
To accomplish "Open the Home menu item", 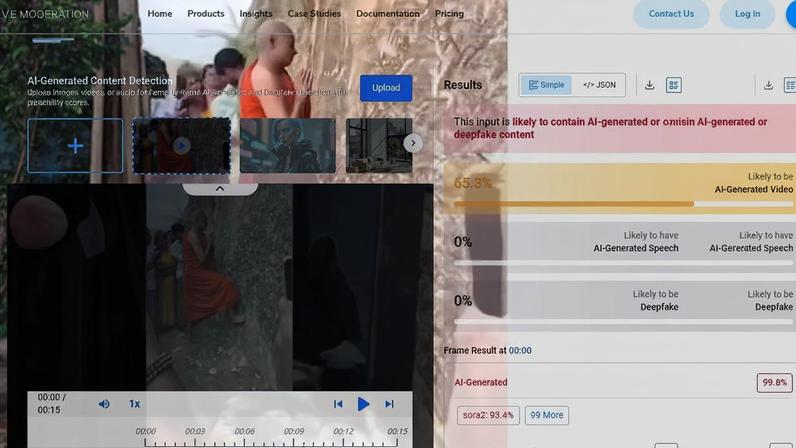I will [x=159, y=14].
